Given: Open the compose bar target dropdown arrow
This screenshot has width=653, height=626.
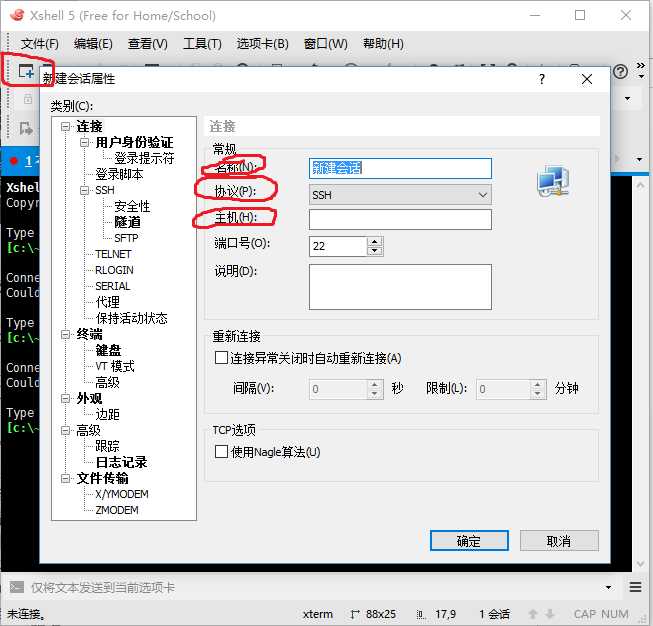Looking at the screenshot, I should tap(608, 587).
